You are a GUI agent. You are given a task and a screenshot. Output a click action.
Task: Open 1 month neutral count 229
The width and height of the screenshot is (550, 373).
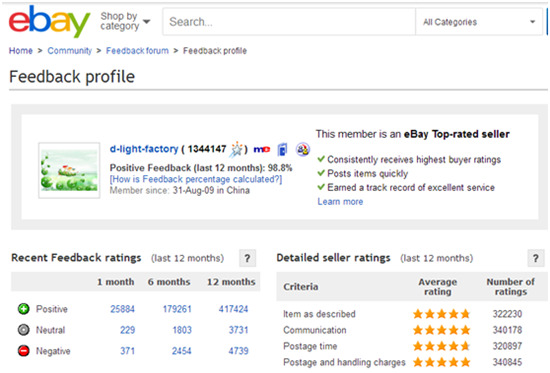coord(127,330)
